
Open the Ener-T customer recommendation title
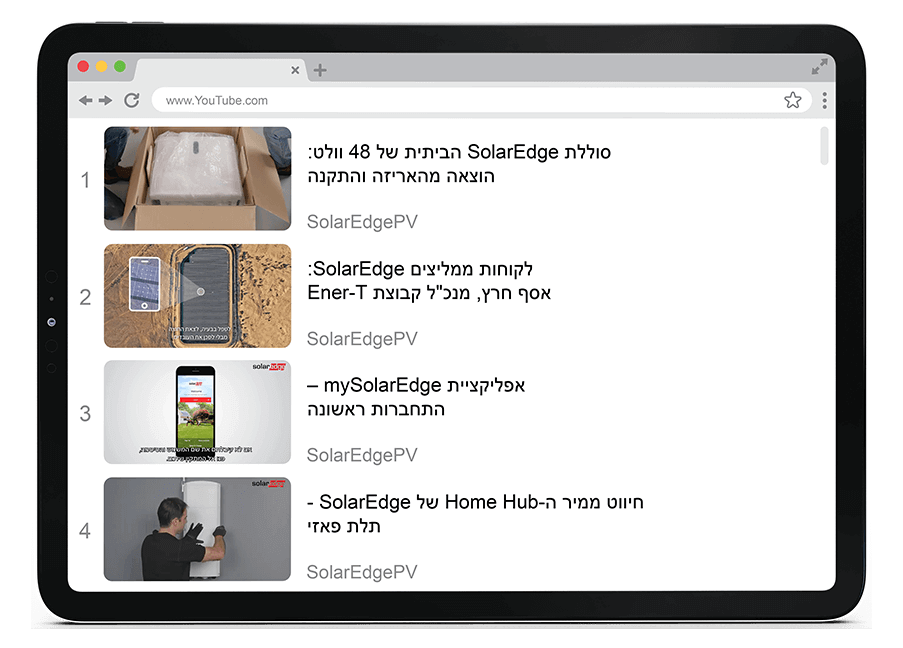[429, 281]
